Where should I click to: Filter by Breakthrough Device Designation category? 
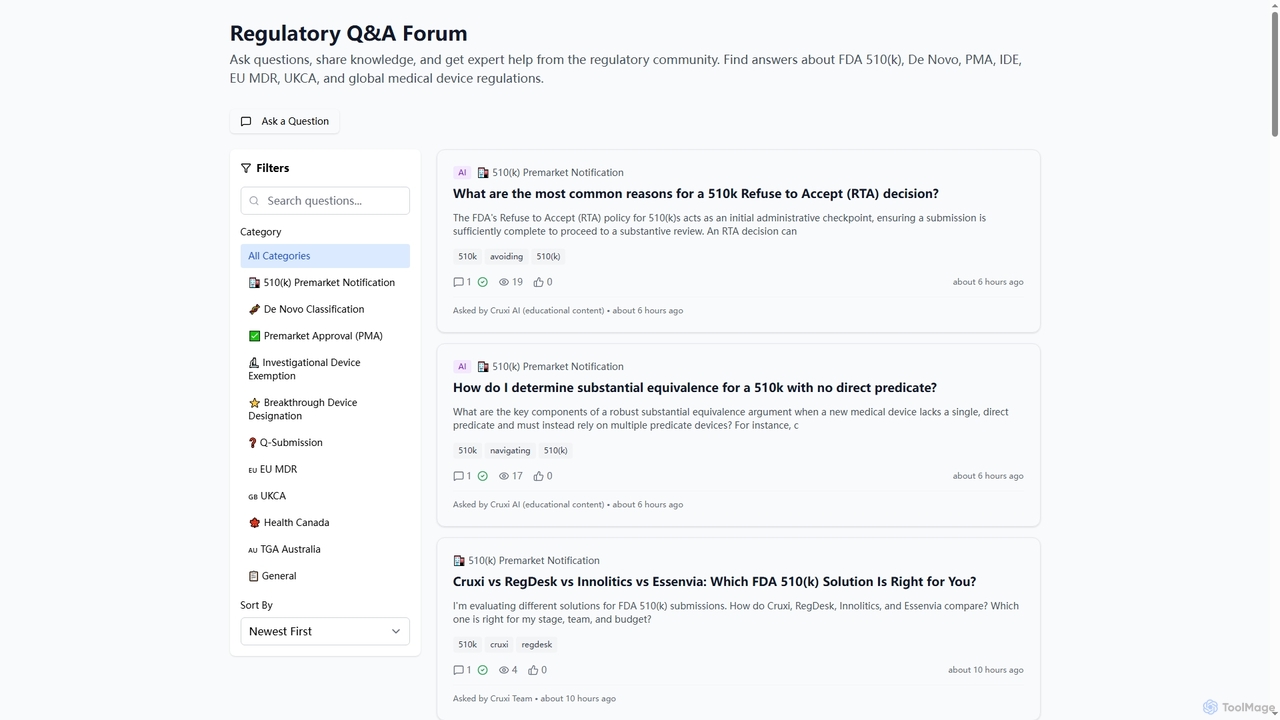(325, 409)
